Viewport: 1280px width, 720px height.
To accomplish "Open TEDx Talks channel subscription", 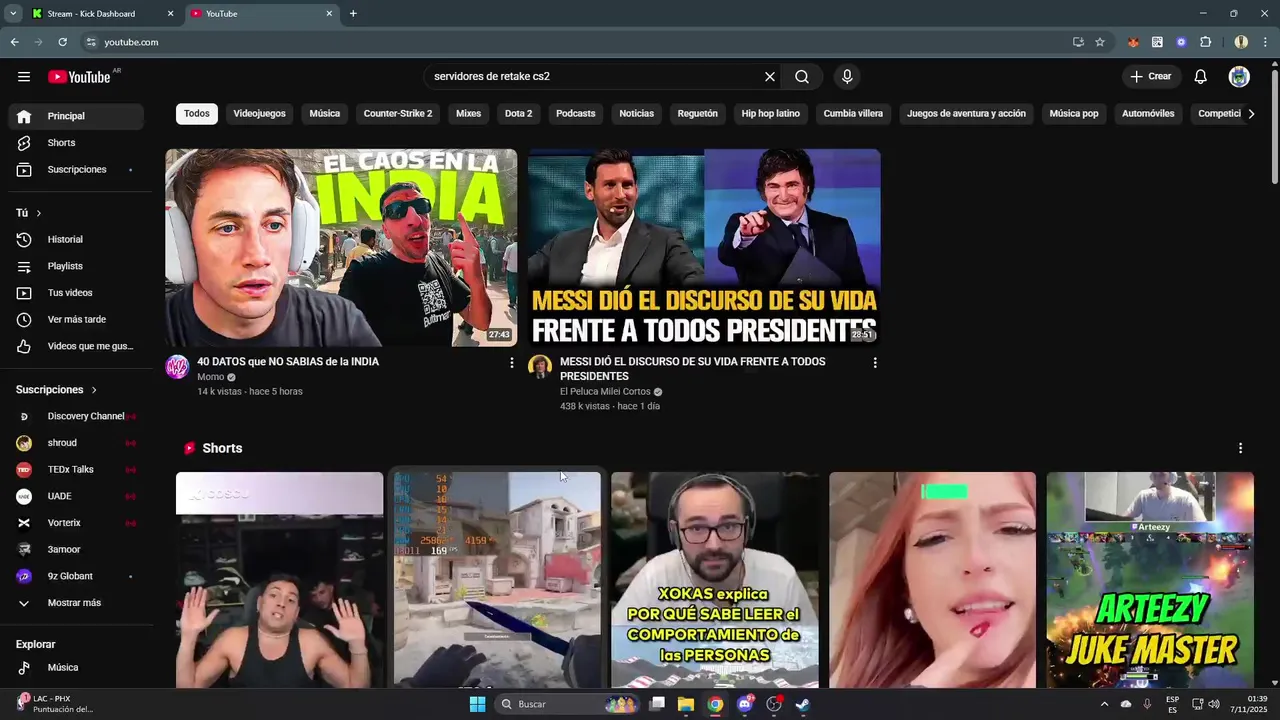I will [76, 470].
